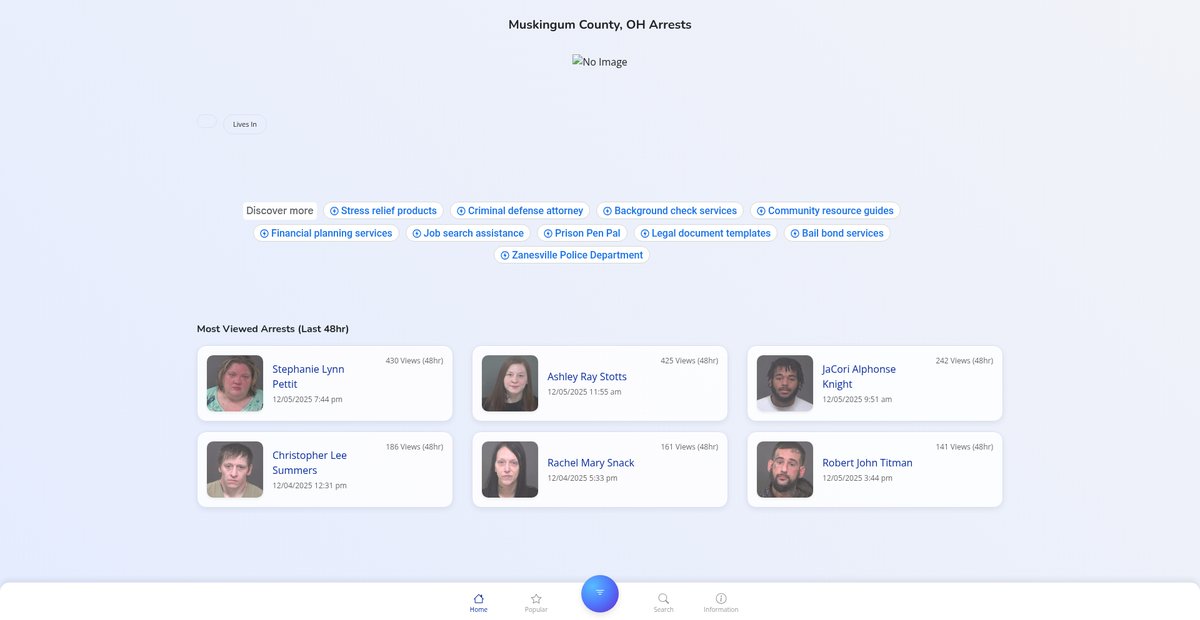Click Robert John Titman's mugshot thumbnail
1200x620 pixels.
(785, 470)
